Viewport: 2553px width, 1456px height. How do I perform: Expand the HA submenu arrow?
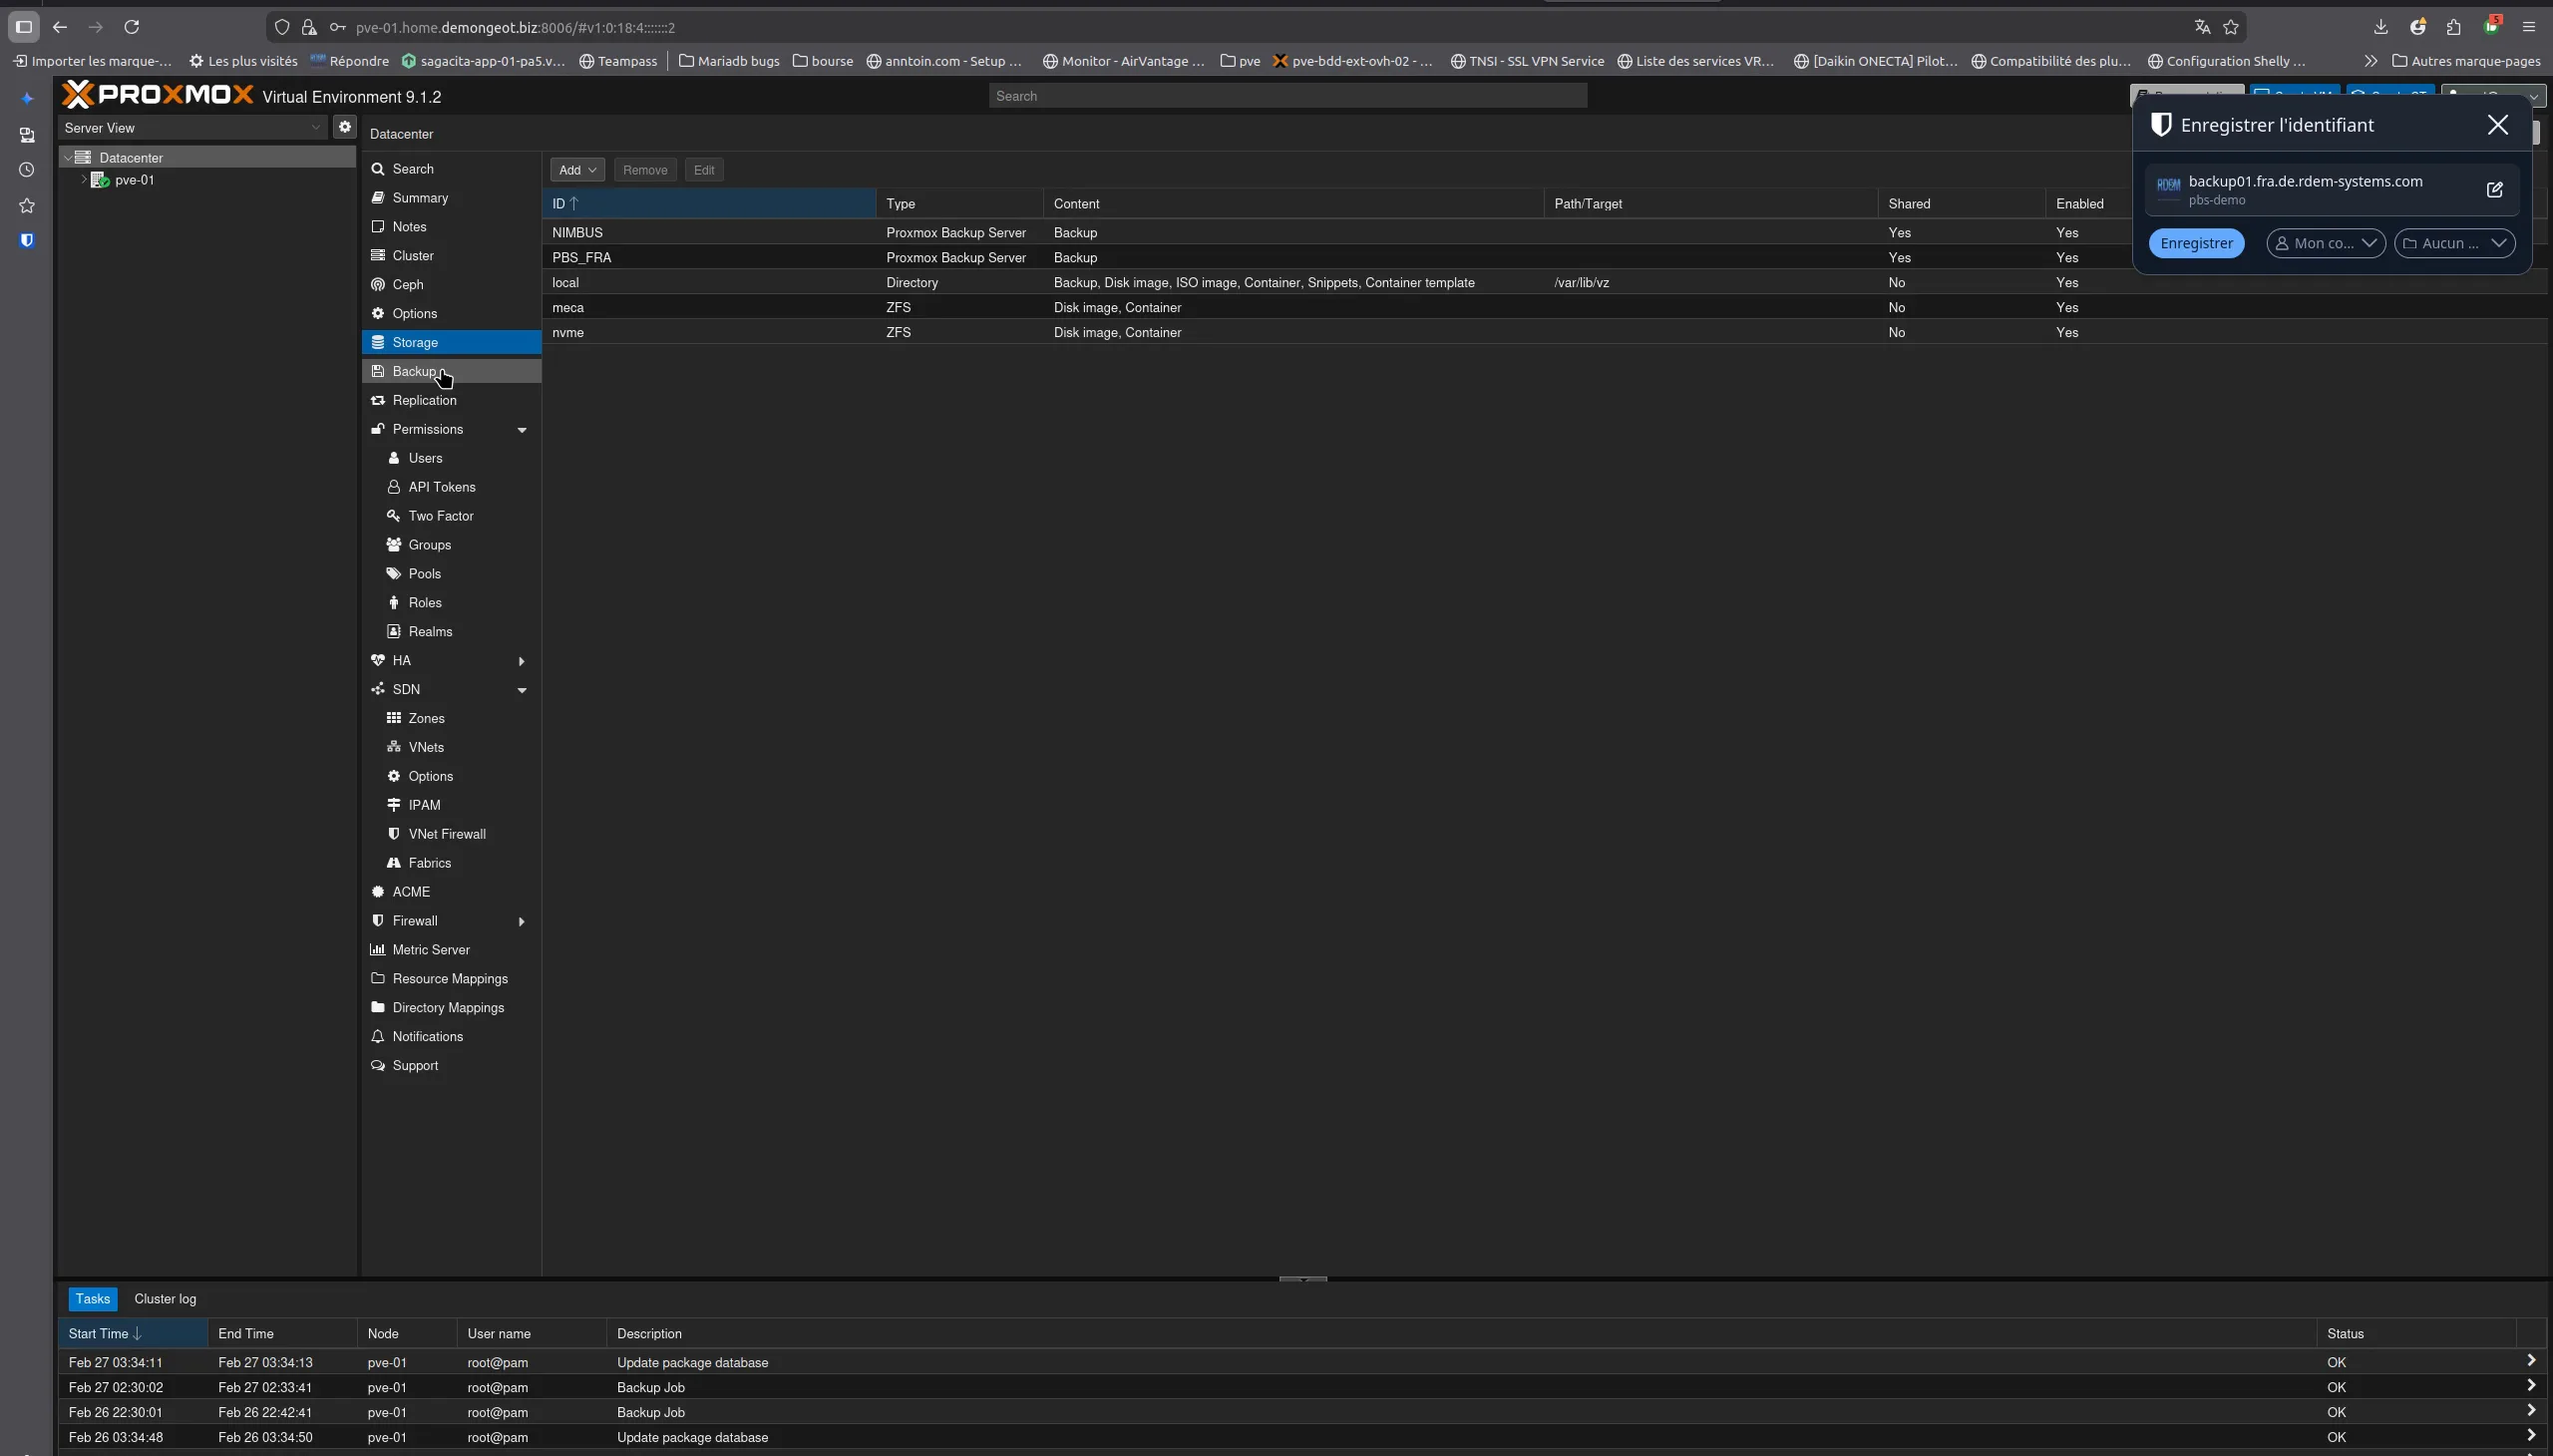tap(521, 661)
